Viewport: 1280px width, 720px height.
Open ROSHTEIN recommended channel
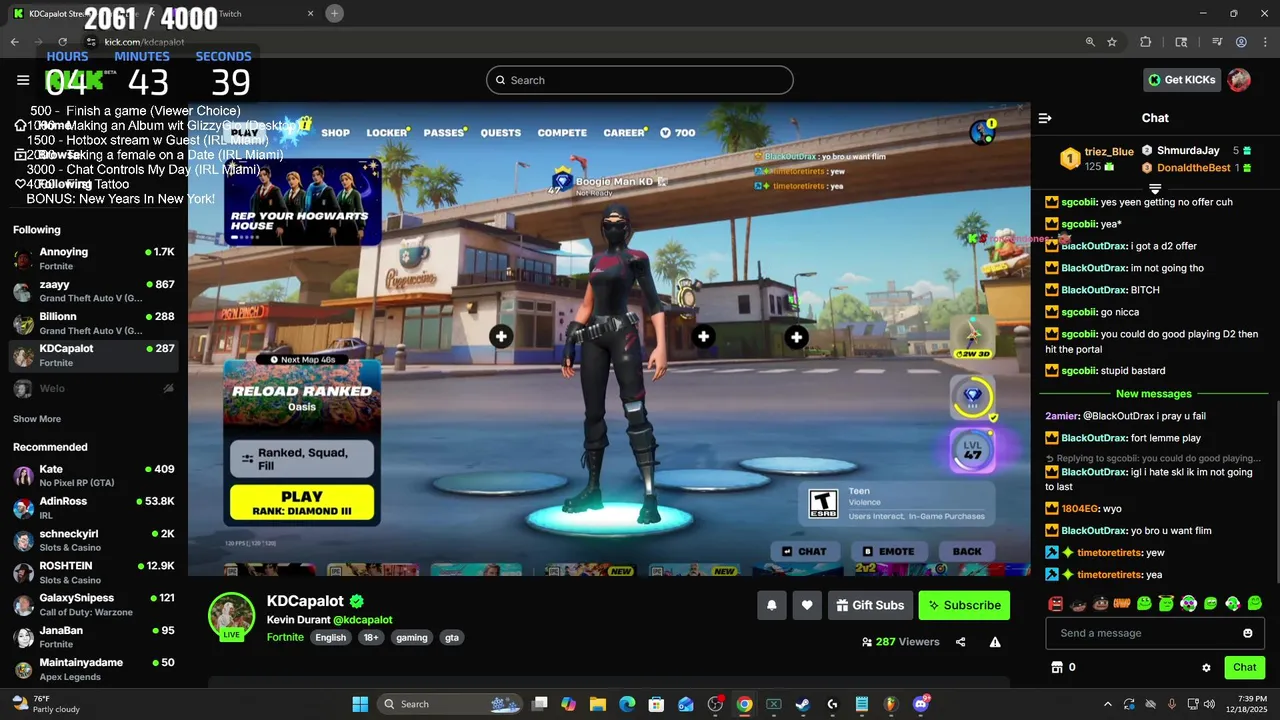pyautogui.click(x=94, y=573)
